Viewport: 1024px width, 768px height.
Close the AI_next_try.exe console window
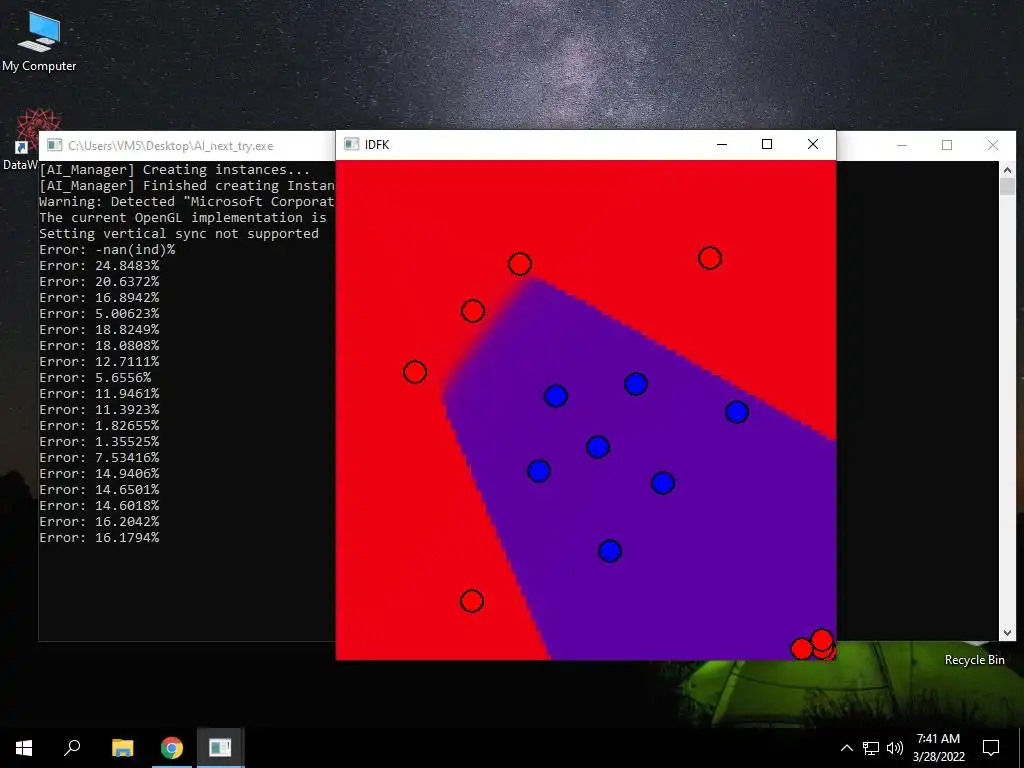pos(993,145)
